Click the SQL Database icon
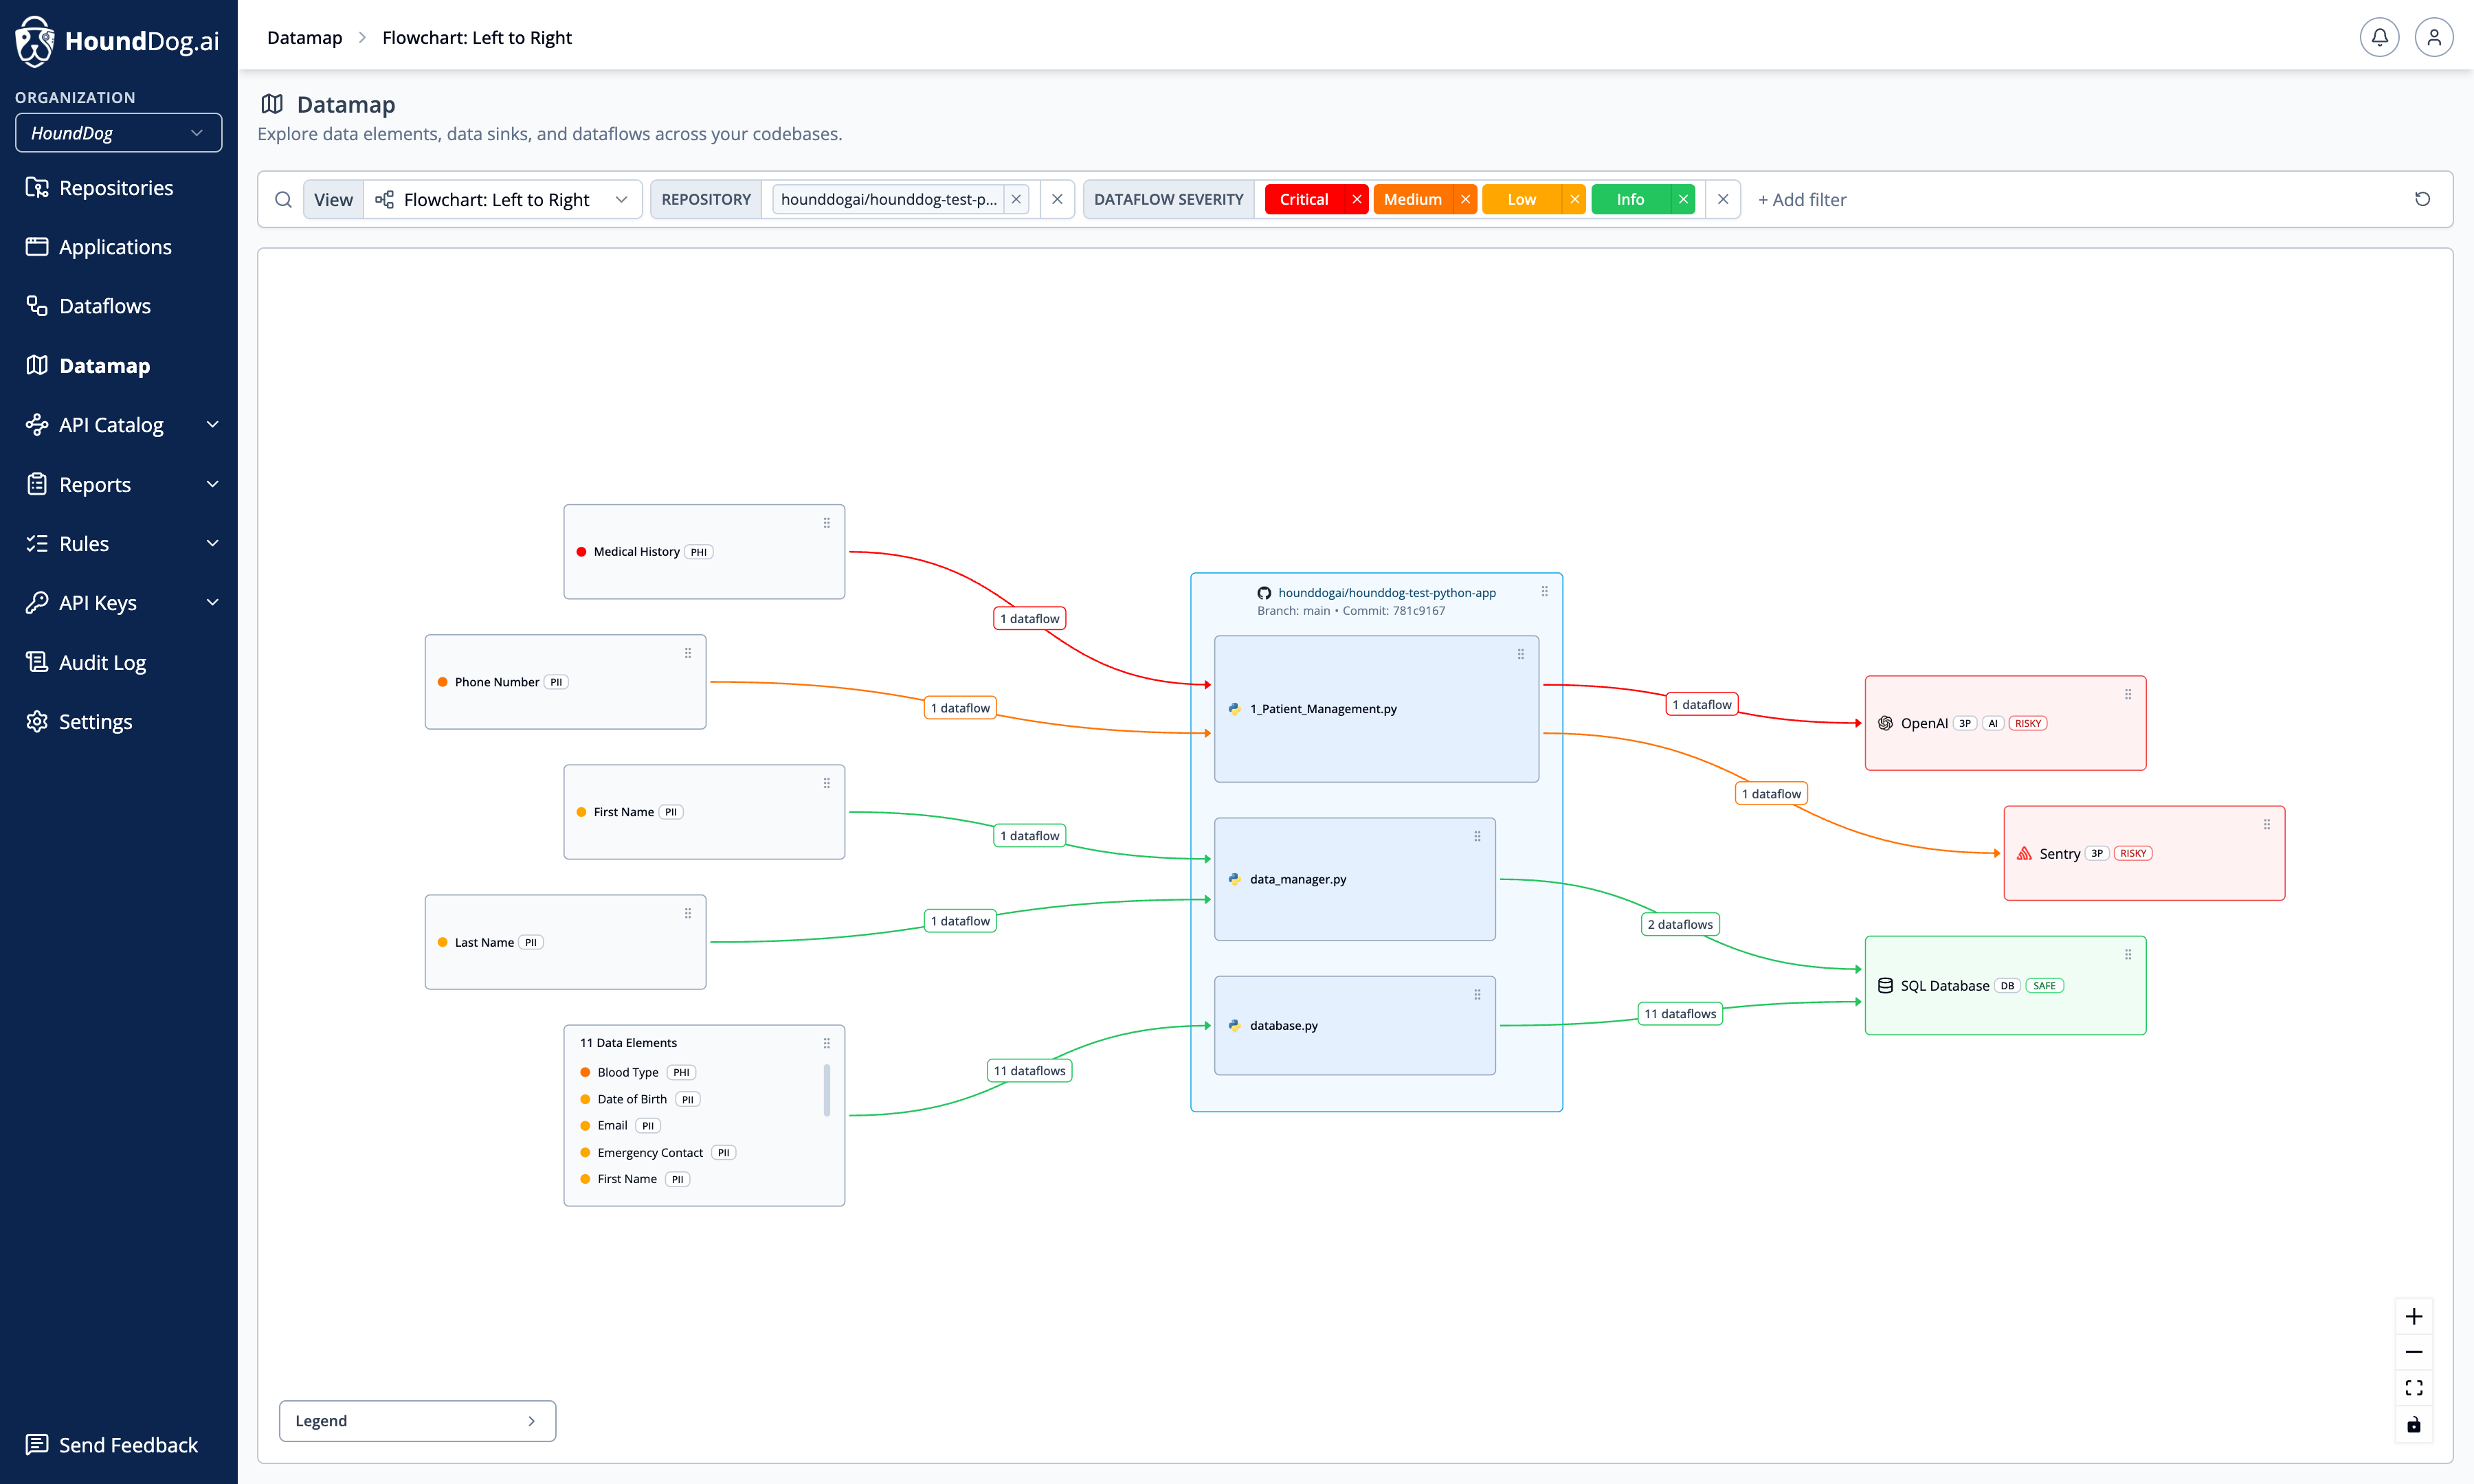 coord(1885,985)
